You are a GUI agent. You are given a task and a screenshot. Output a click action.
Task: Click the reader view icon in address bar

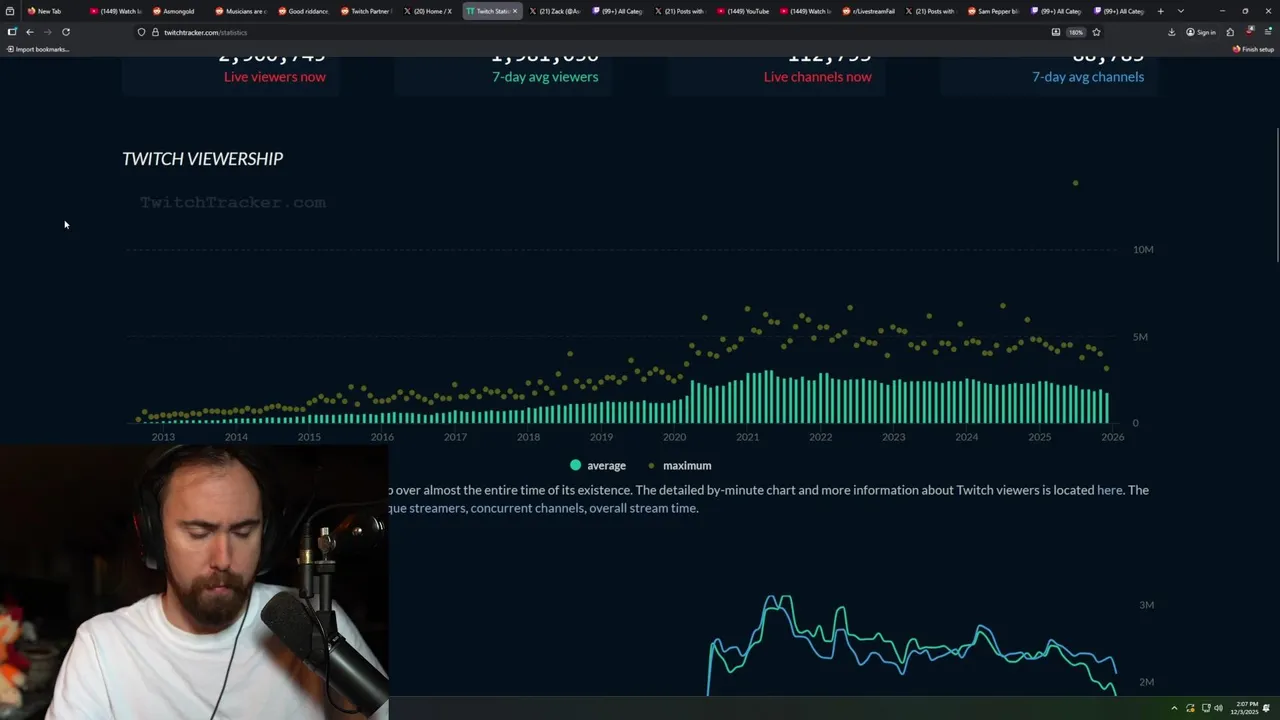point(1056,32)
